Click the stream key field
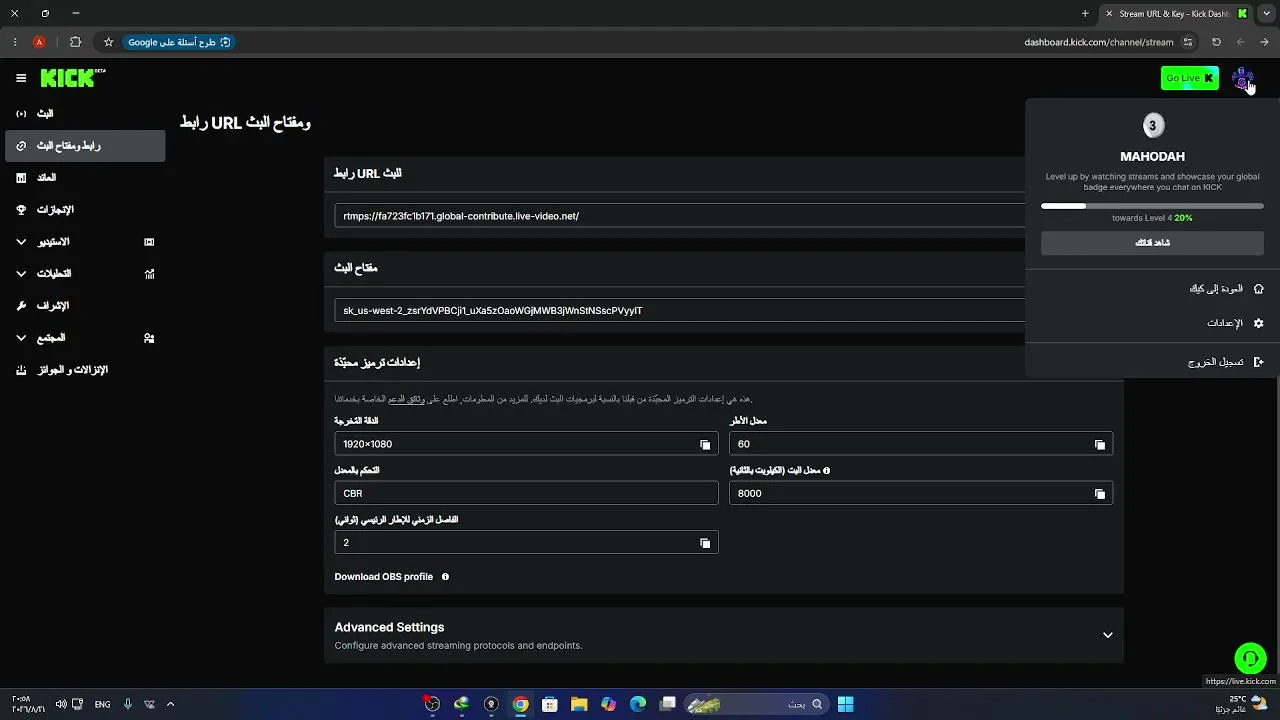Viewport: 1280px width, 720px height. pyautogui.click(x=680, y=311)
